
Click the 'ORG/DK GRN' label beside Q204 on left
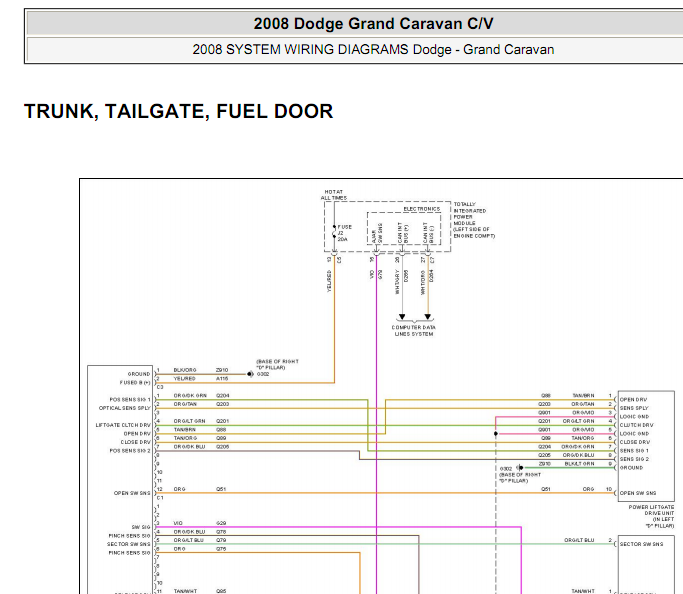point(190,395)
